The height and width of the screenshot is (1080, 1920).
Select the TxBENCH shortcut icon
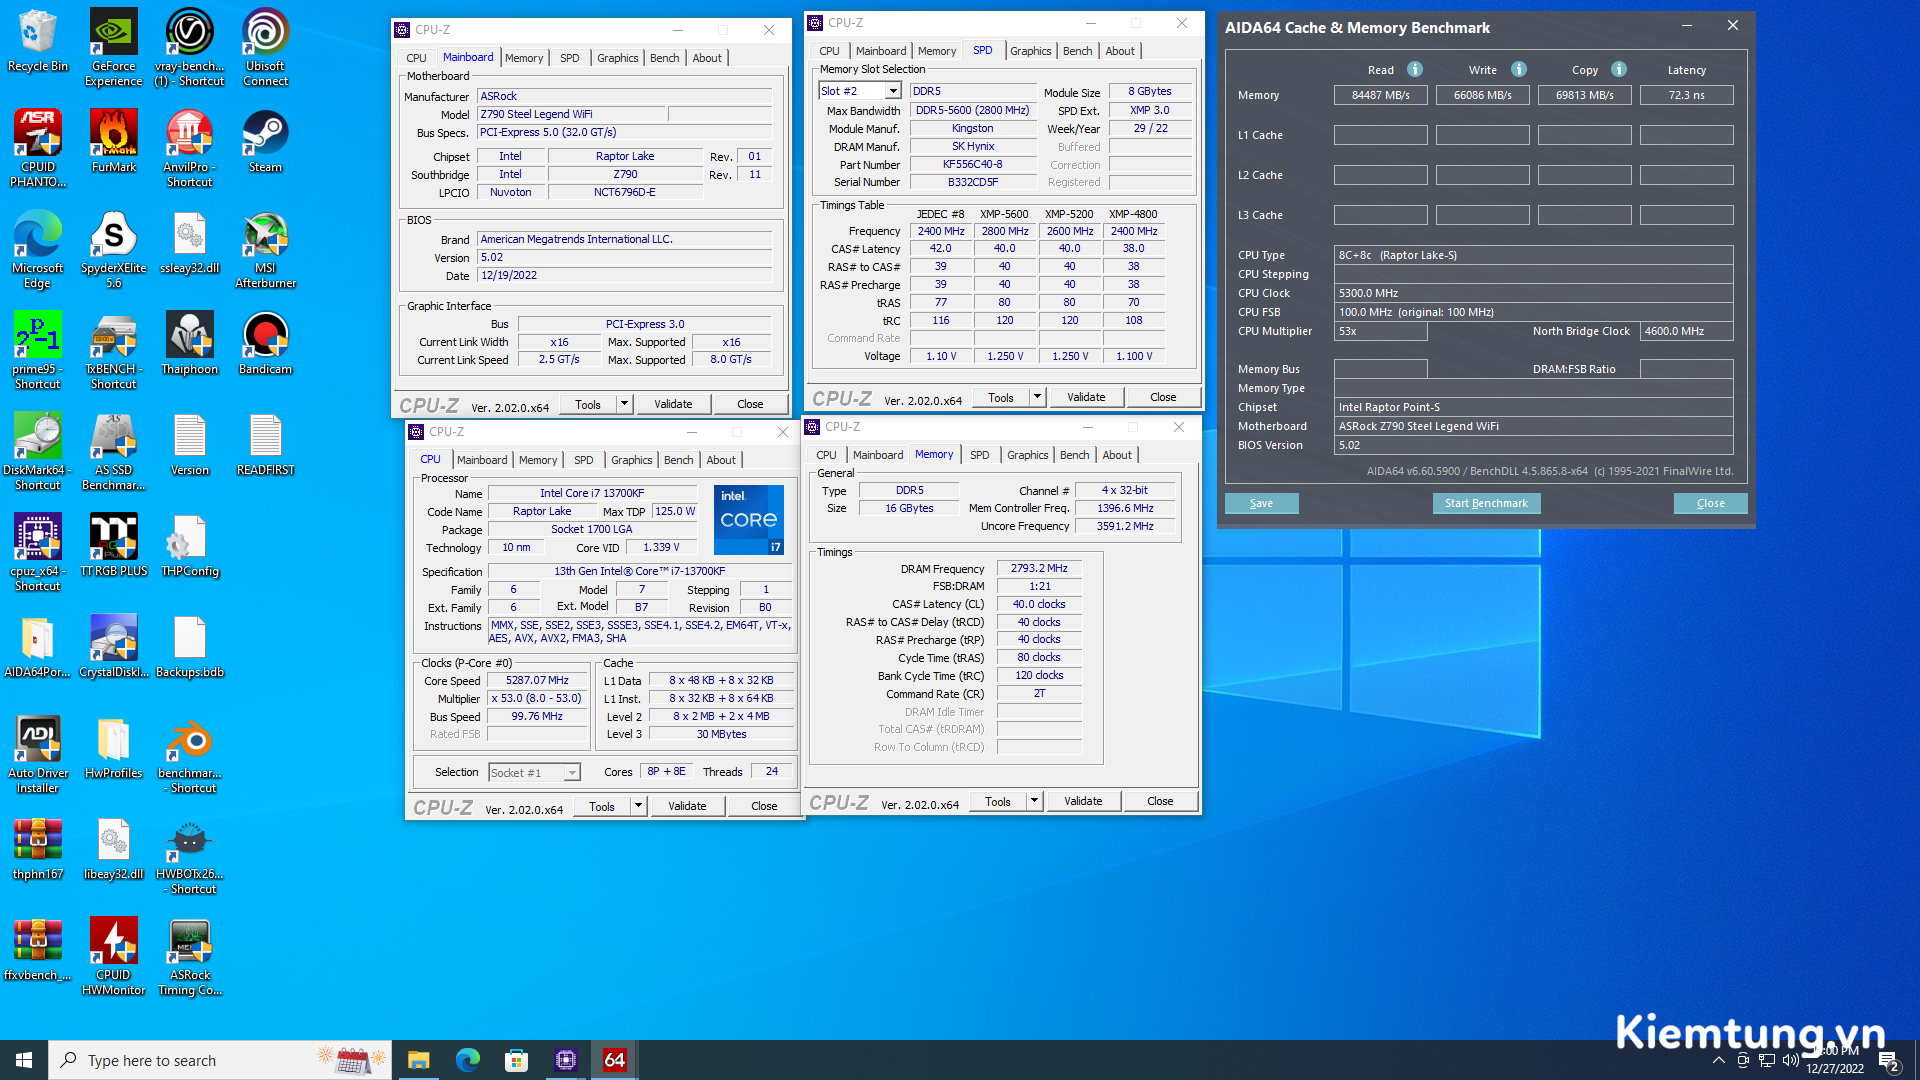[x=114, y=350]
